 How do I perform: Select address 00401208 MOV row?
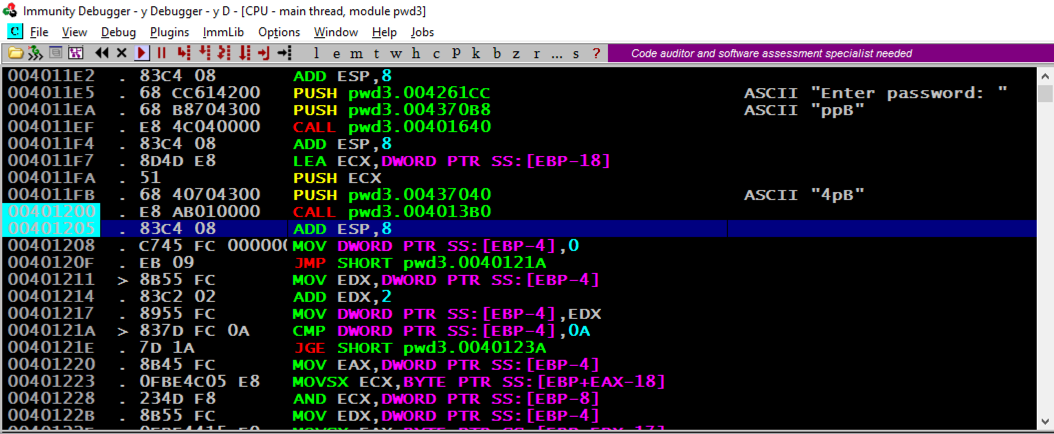coord(521,245)
